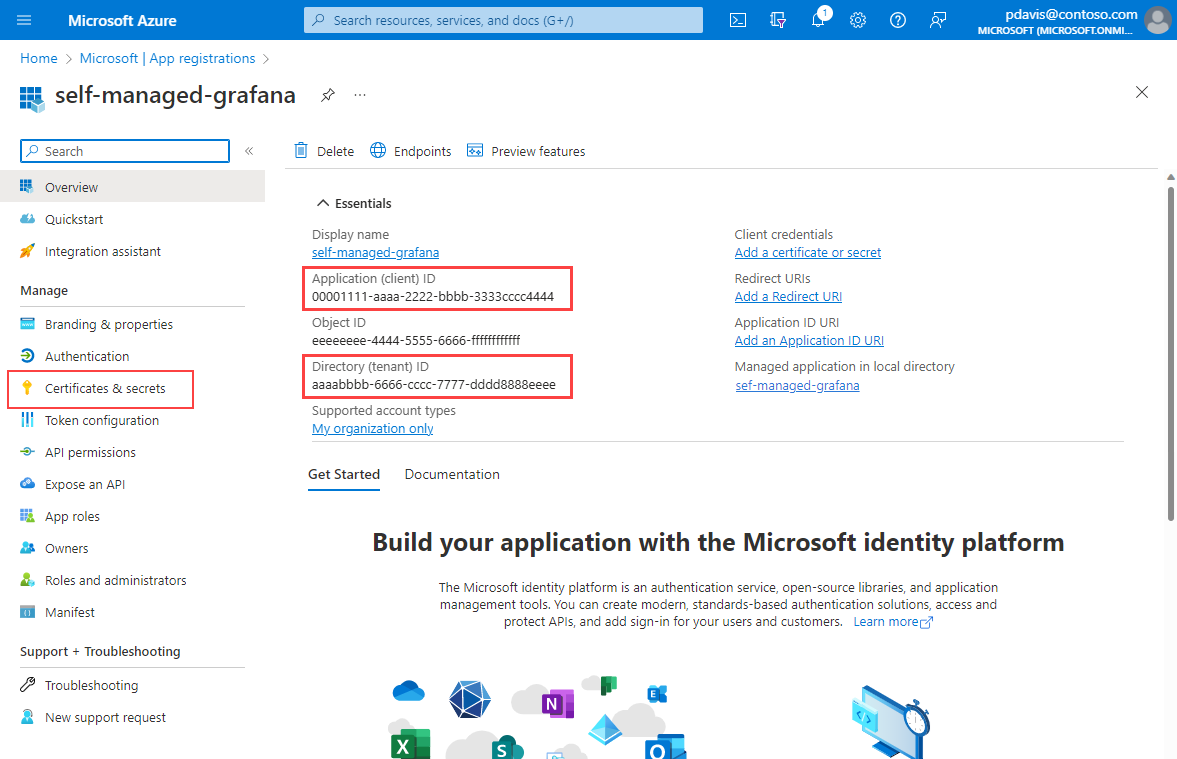This screenshot has height=759, width=1177.
Task: Open portal settings gear icon
Action: pyautogui.click(x=858, y=20)
